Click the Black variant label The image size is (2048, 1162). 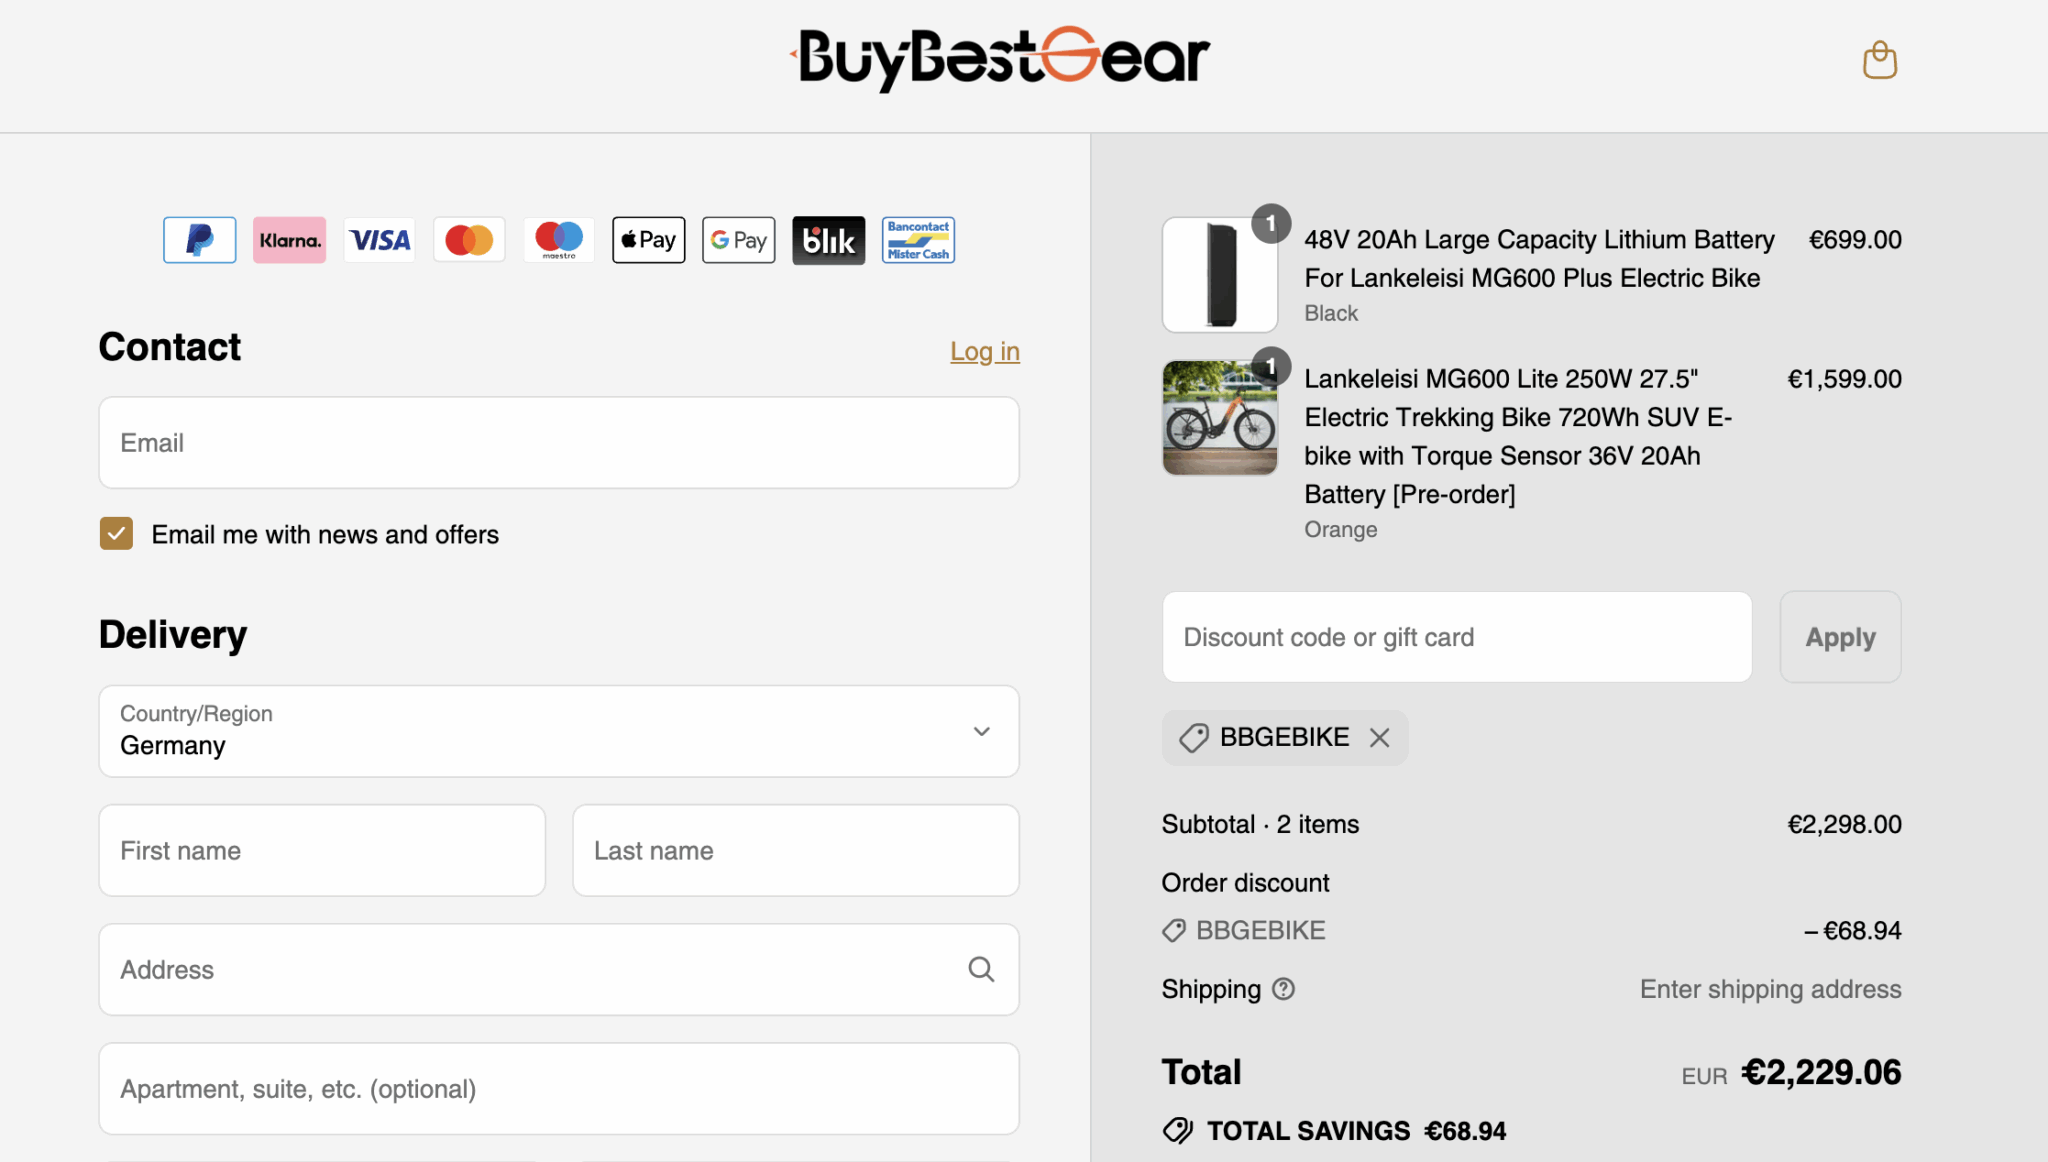(1331, 313)
